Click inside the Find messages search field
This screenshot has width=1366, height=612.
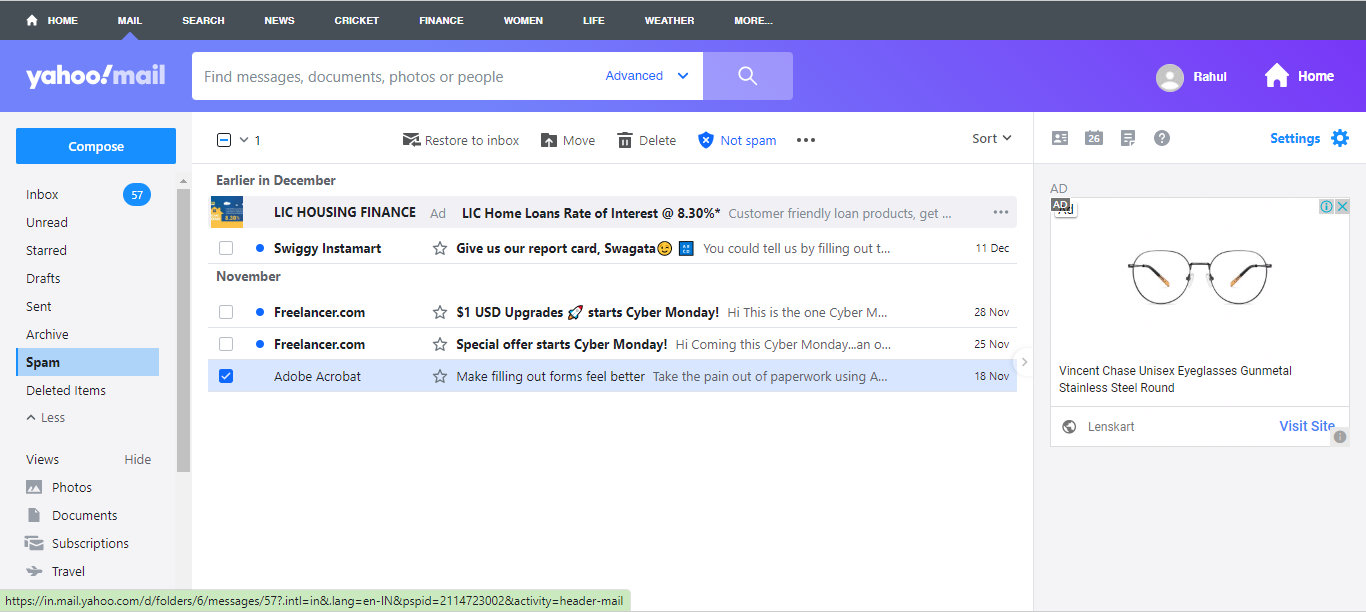pos(395,76)
